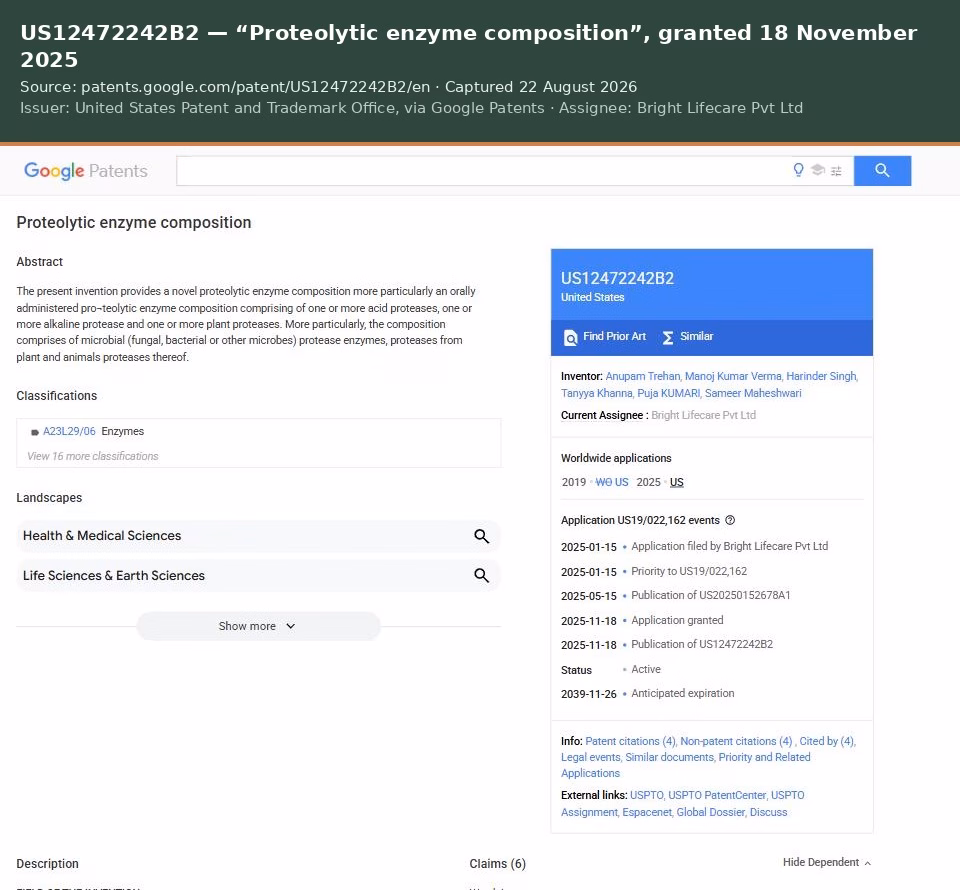Search the Life Sciences & Earth Sciences landscape
The width and height of the screenshot is (960, 890).
[481, 575]
